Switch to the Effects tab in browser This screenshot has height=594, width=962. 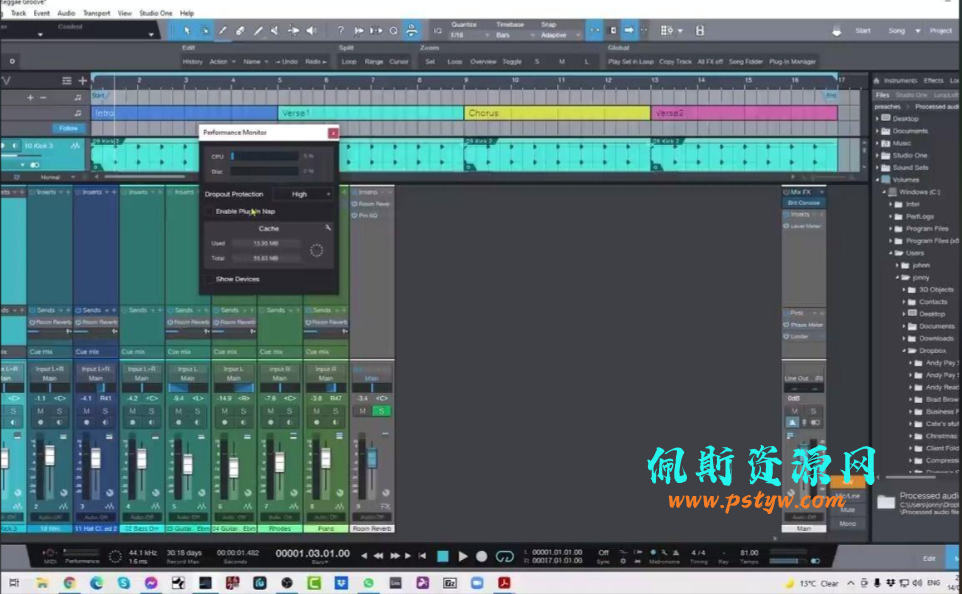click(933, 80)
